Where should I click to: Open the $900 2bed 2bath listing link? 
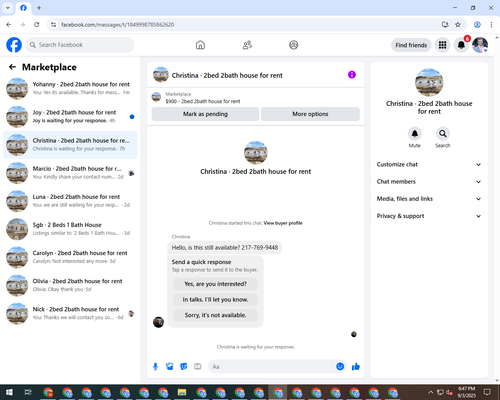[203, 101]
